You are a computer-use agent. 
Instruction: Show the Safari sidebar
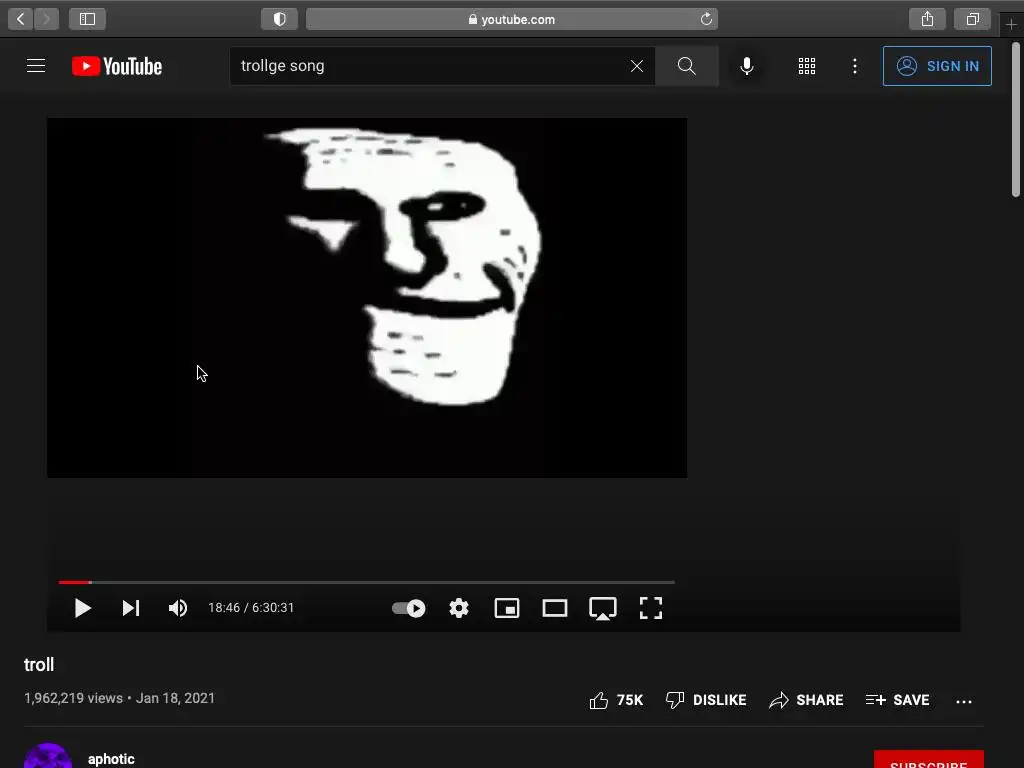pyautogui.click(x=88, y=19)
